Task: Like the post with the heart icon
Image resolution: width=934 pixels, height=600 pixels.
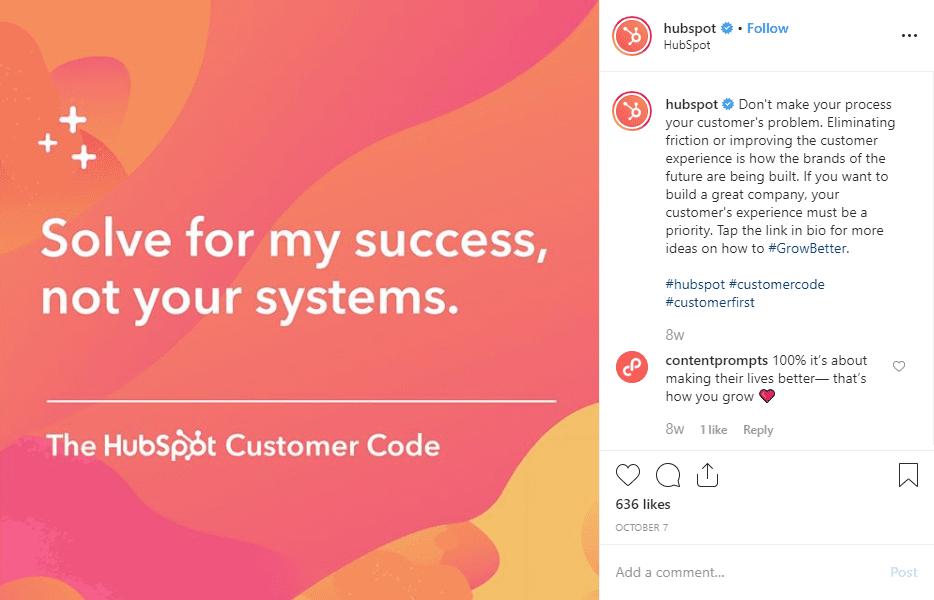Action: (628, 475)
